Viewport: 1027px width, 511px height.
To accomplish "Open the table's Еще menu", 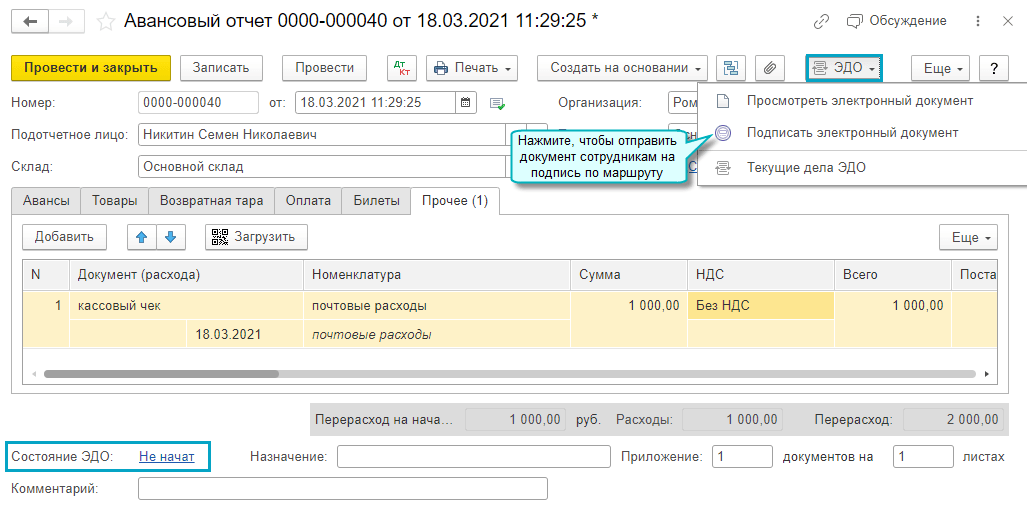I will pyautogui.click(x=968, y=238).
